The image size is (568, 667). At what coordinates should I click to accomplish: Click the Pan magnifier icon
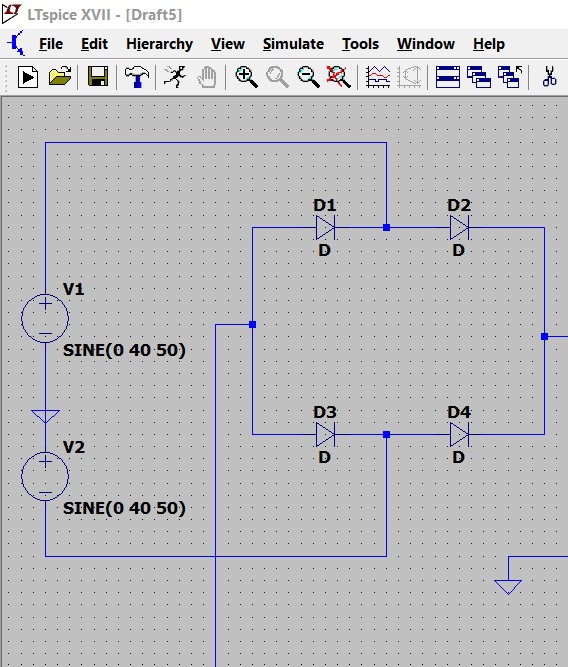pyautogui.click(x=277, y=77)
